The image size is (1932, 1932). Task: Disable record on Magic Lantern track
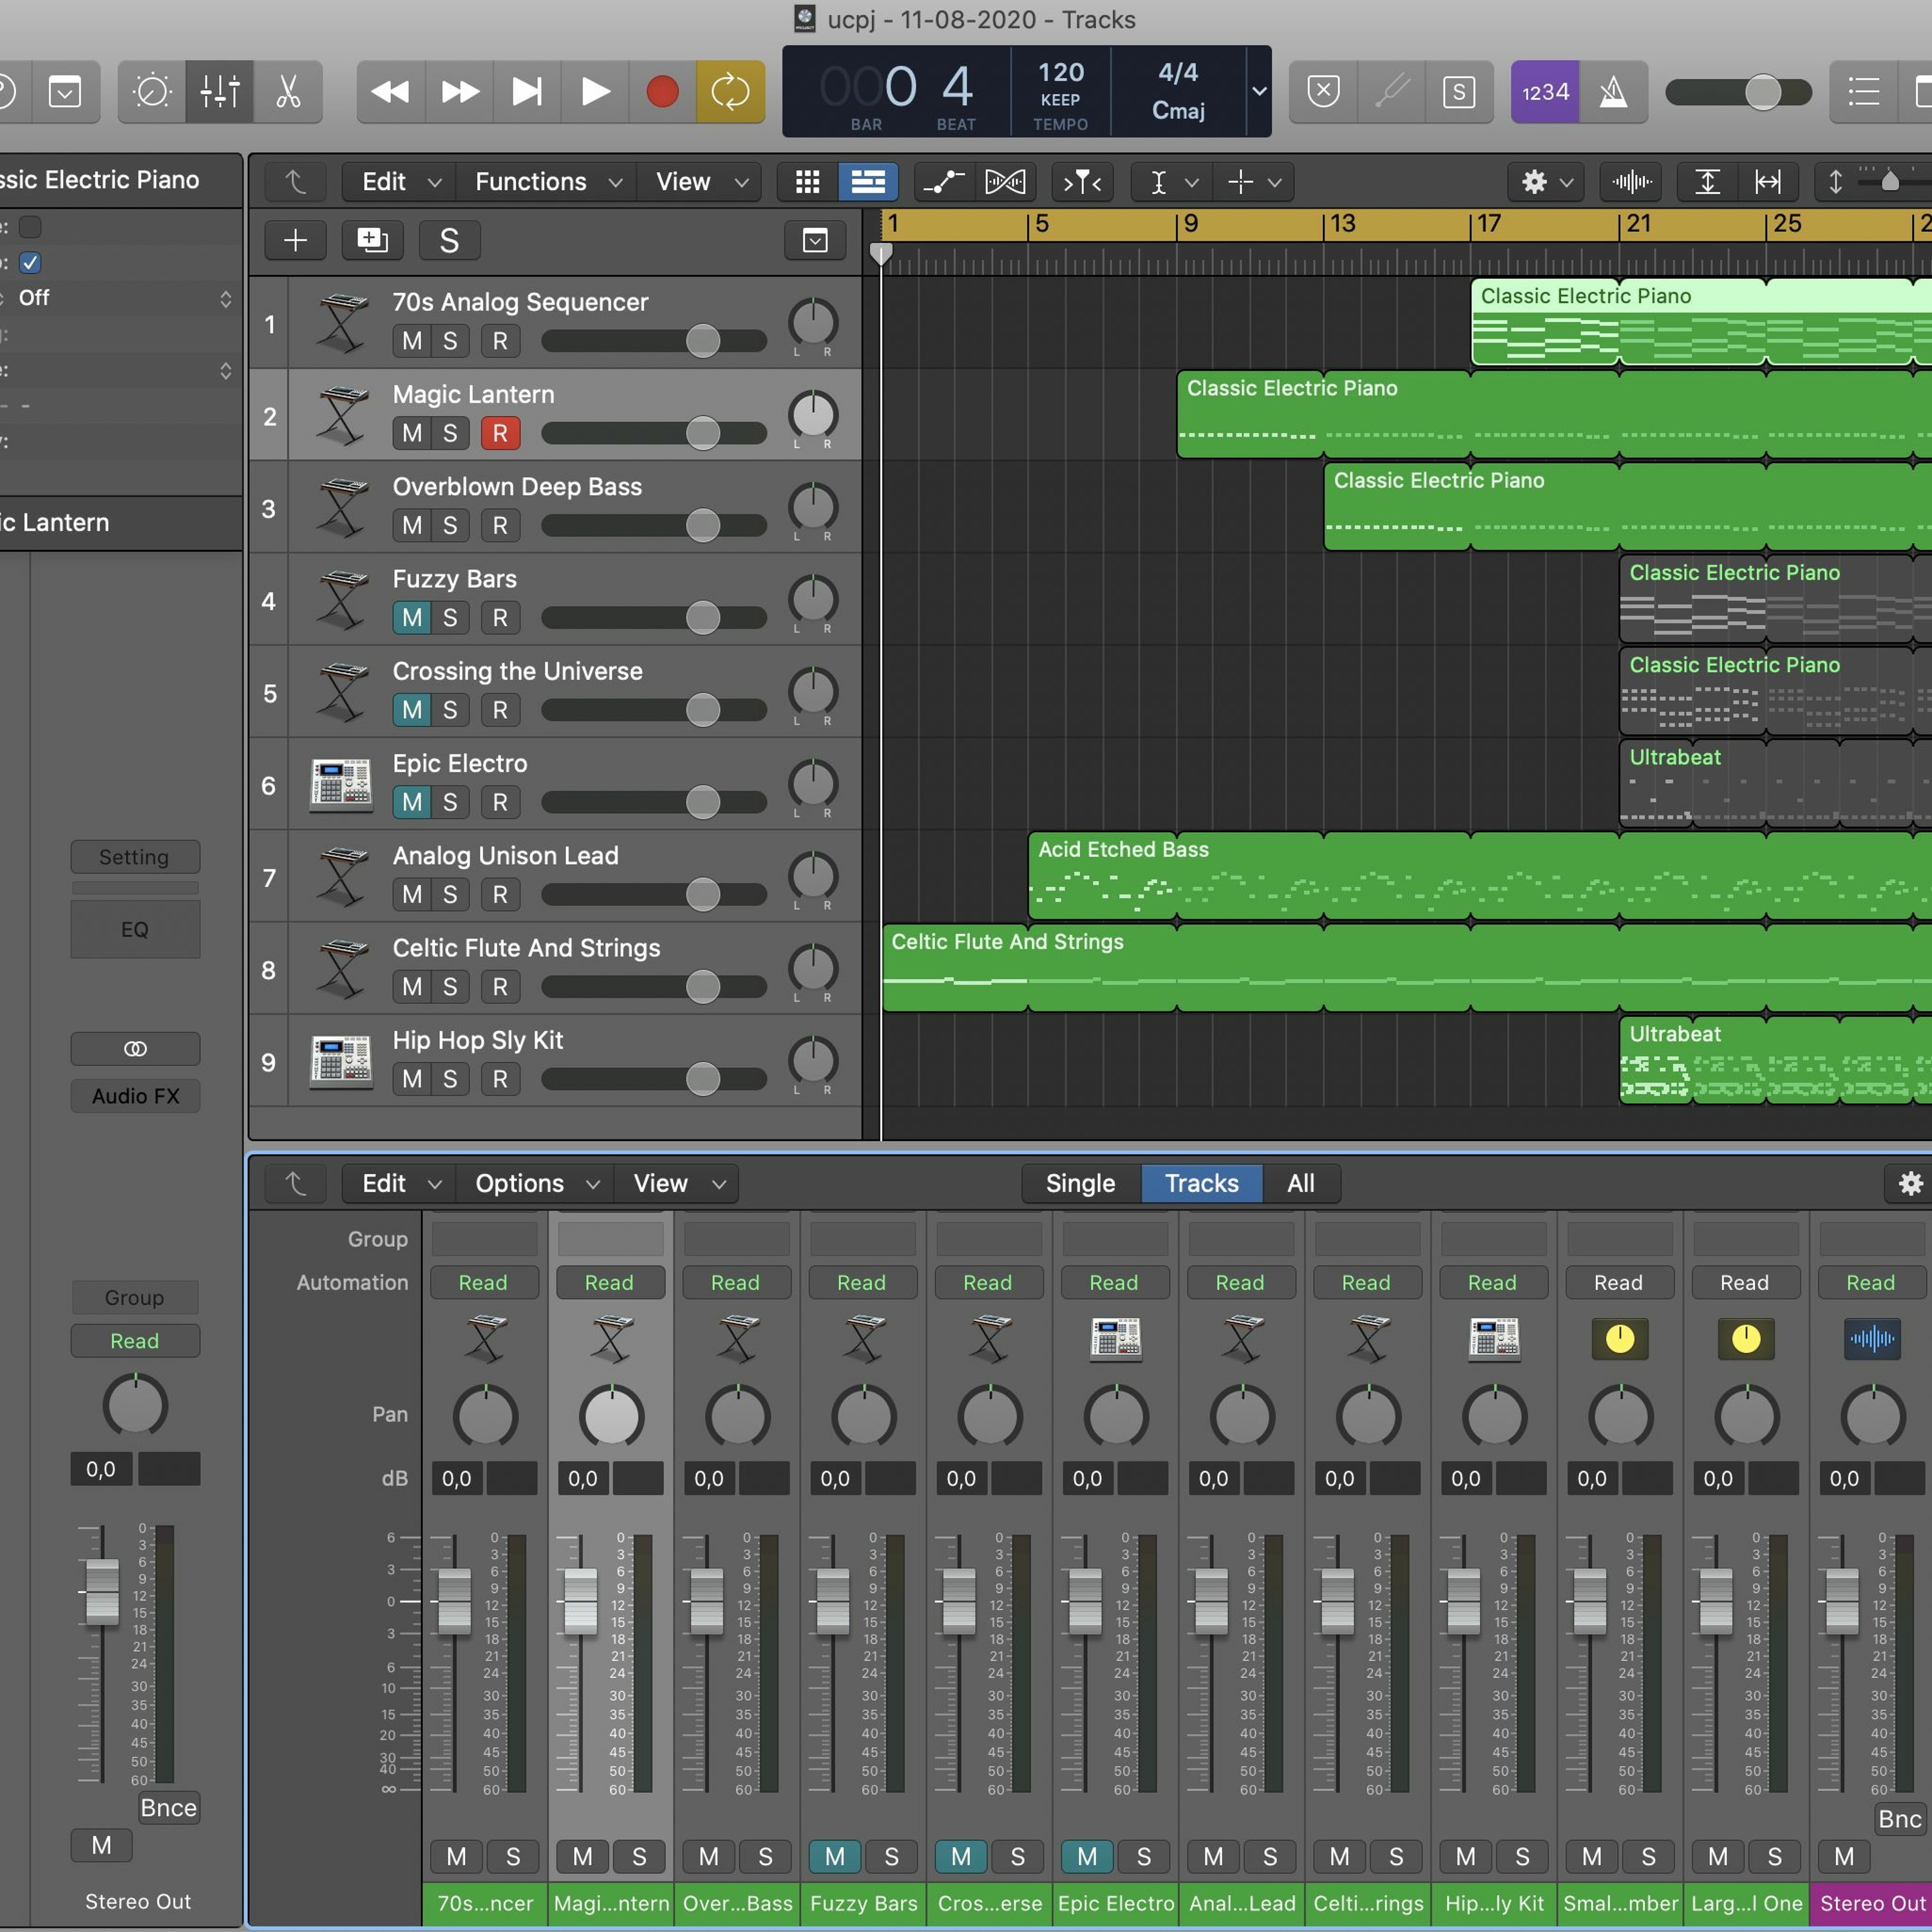pos(500,433)
